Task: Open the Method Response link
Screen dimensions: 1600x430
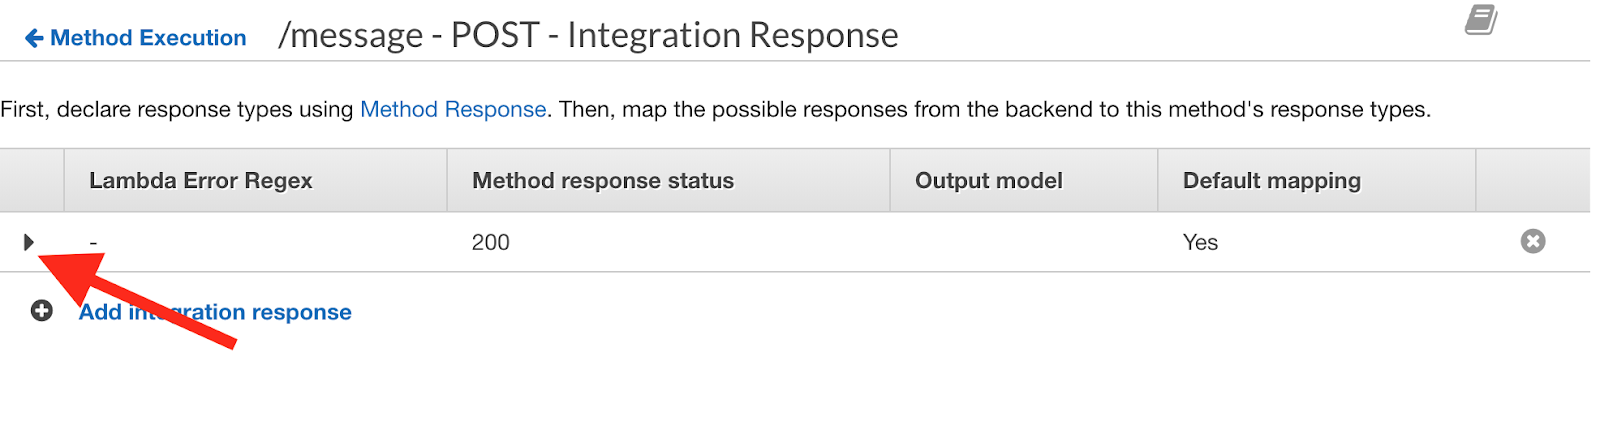Action: 453,109
